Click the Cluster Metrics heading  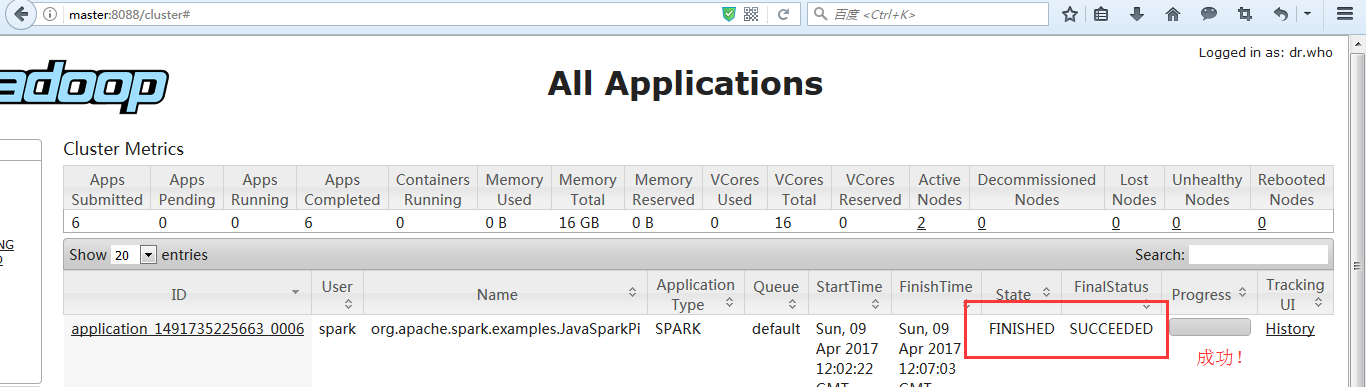(124, 149)
